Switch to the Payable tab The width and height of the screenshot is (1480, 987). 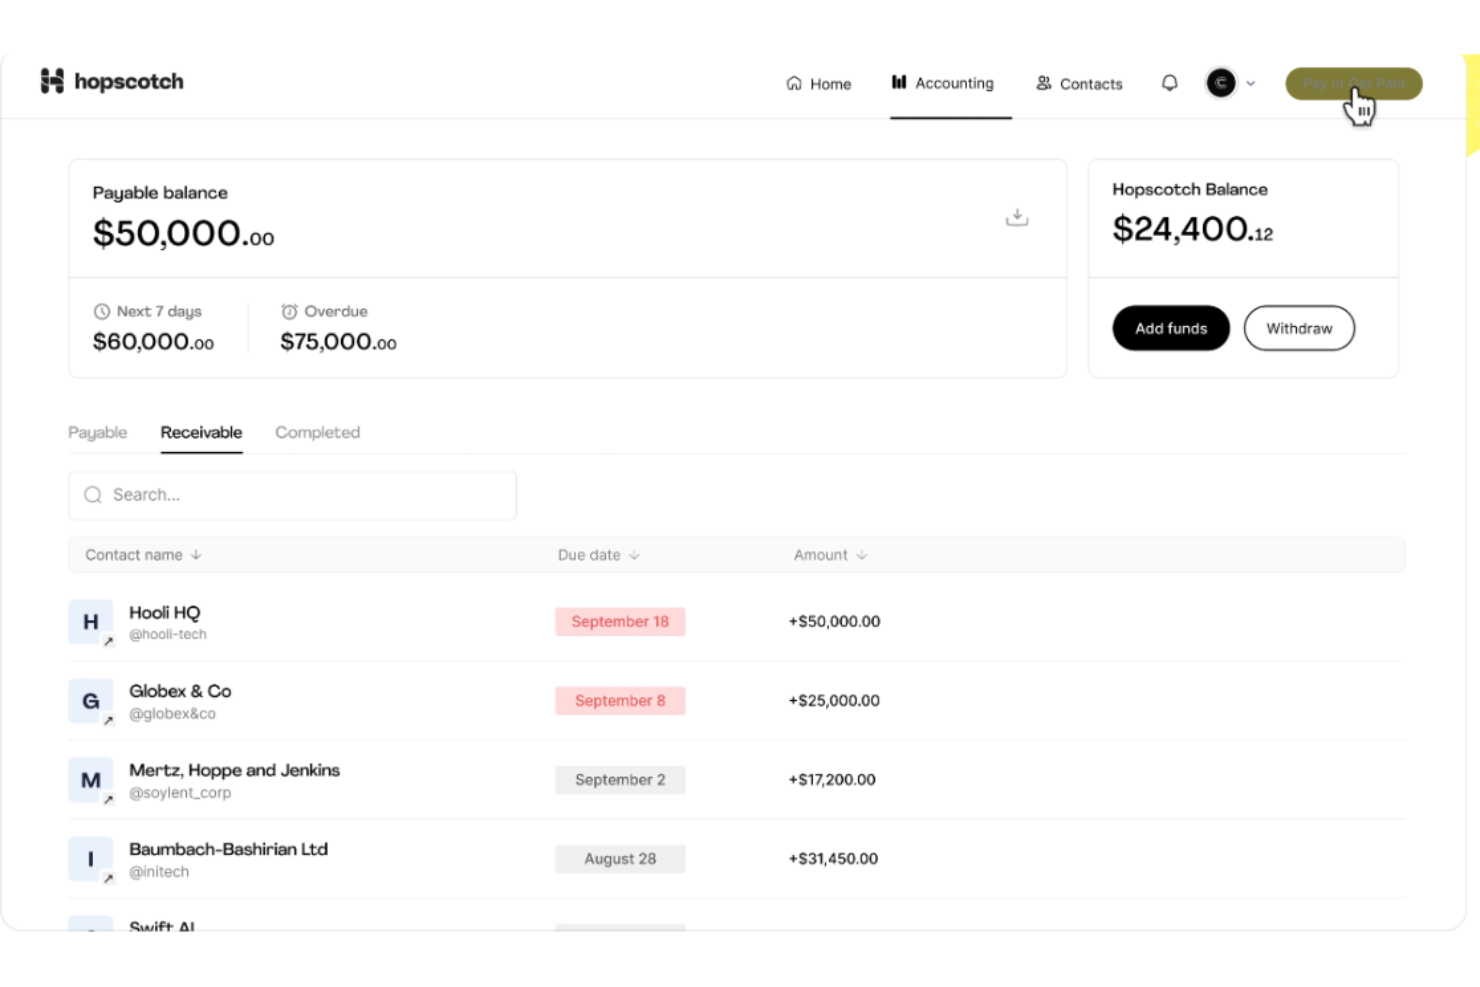pos(97,432)
